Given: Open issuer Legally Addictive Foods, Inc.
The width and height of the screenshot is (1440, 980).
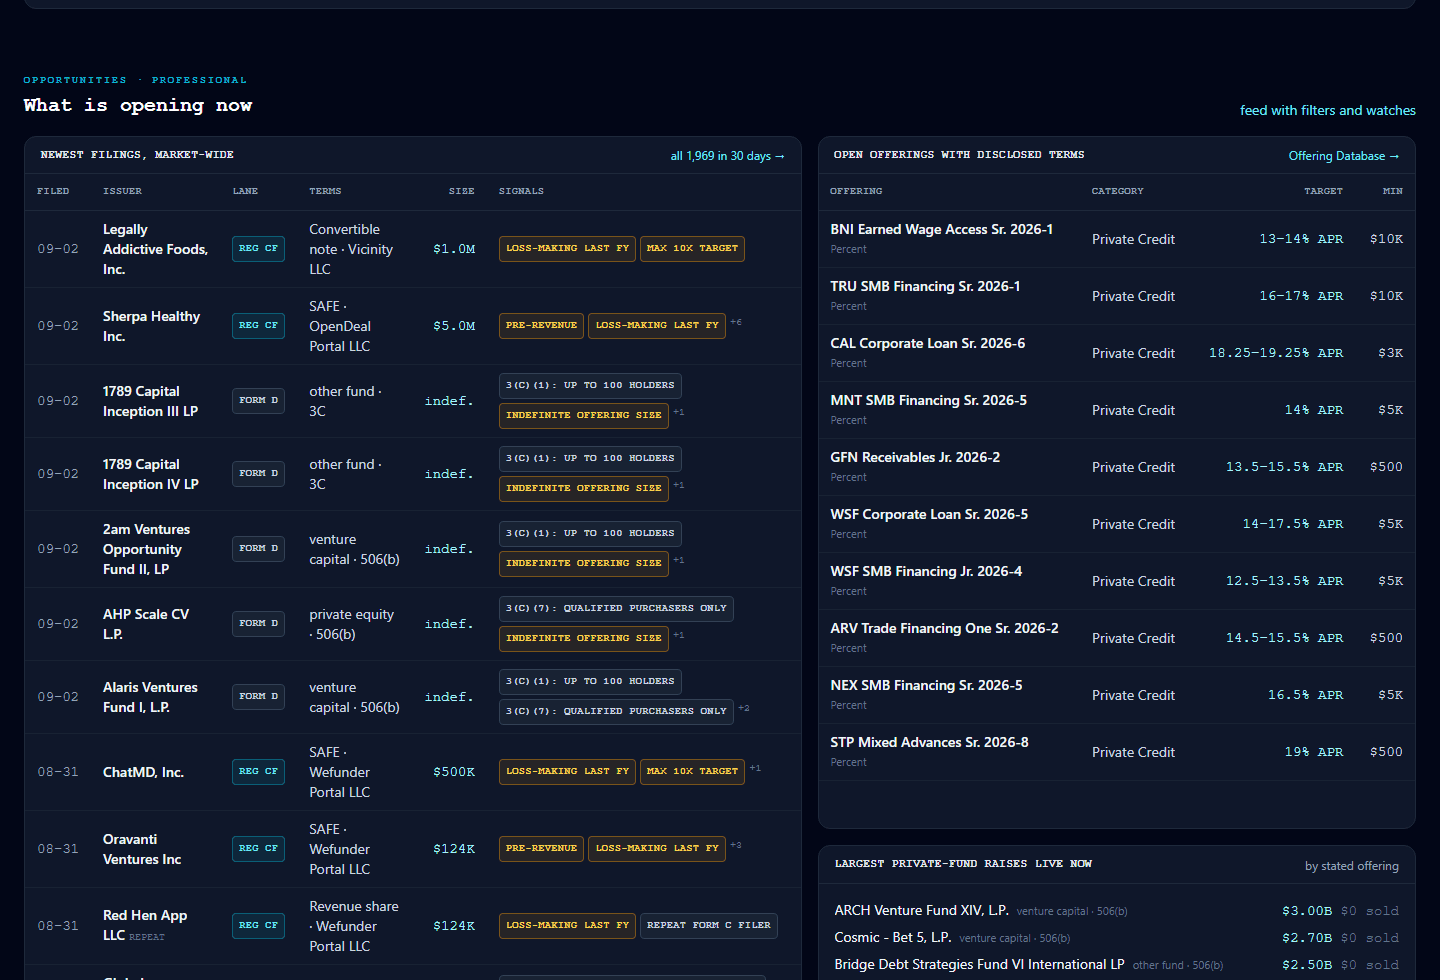Looking at the screenshot, I should coord(155,249).
